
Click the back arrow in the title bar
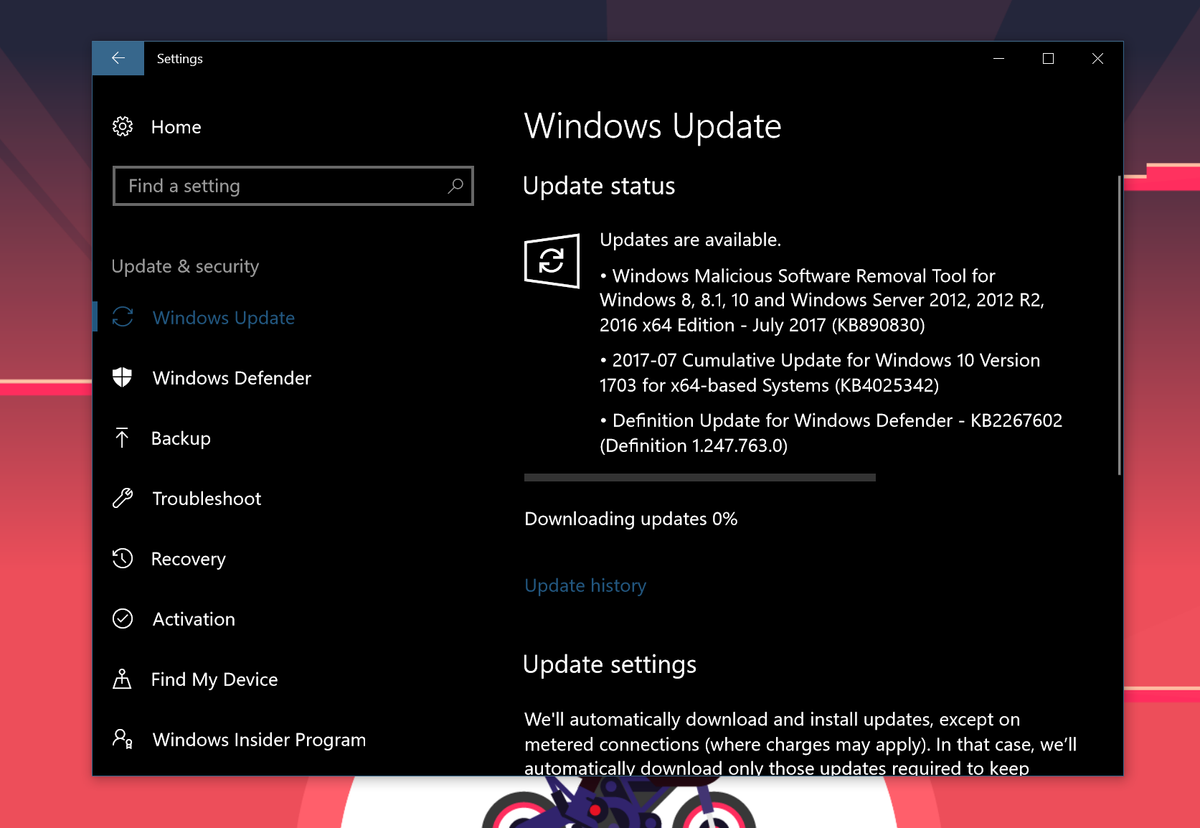click(118, 58)
